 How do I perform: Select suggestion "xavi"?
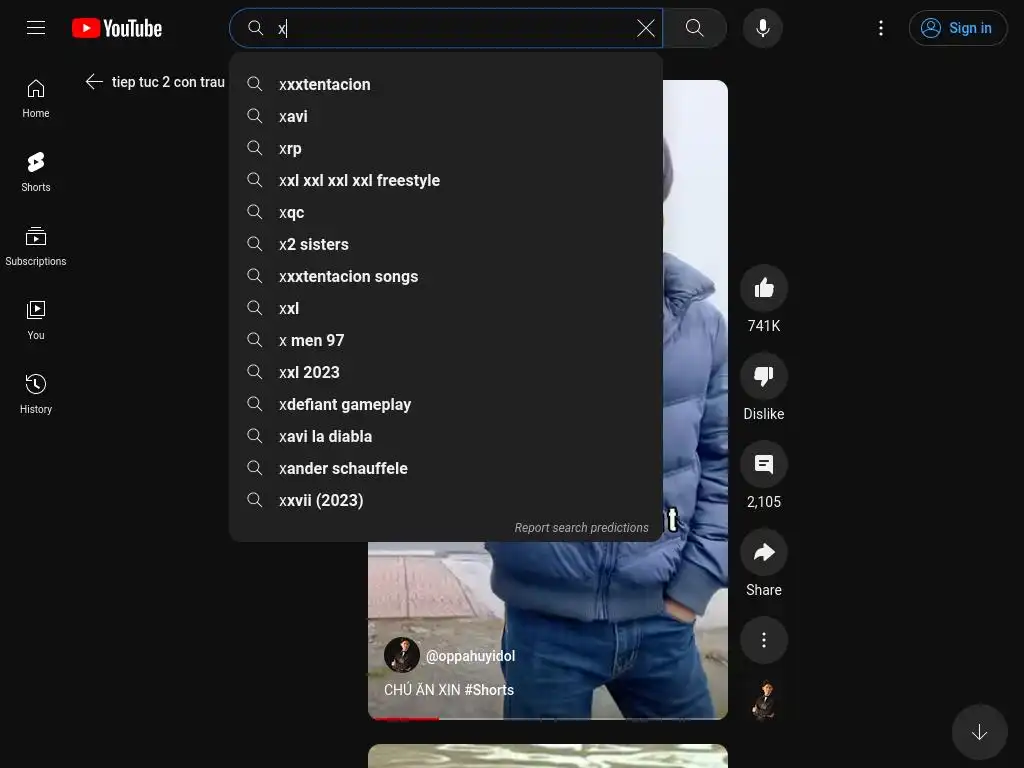click(x=446, y=116)
